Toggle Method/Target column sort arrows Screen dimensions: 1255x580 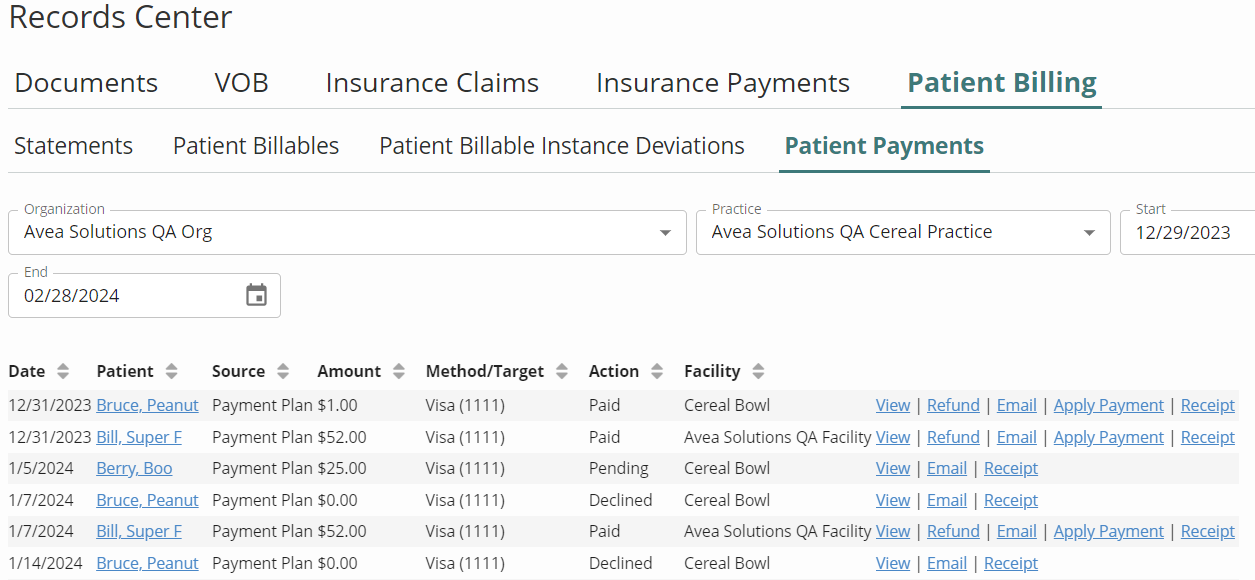click(562, 371)
